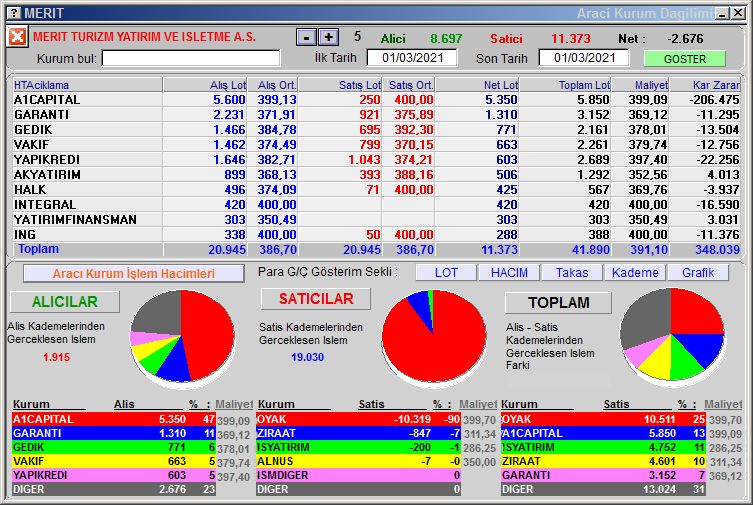Image resolution: width=753 pixels, height=505 pixels.
Task: Open the Kademe view
Action: point(635,273)
